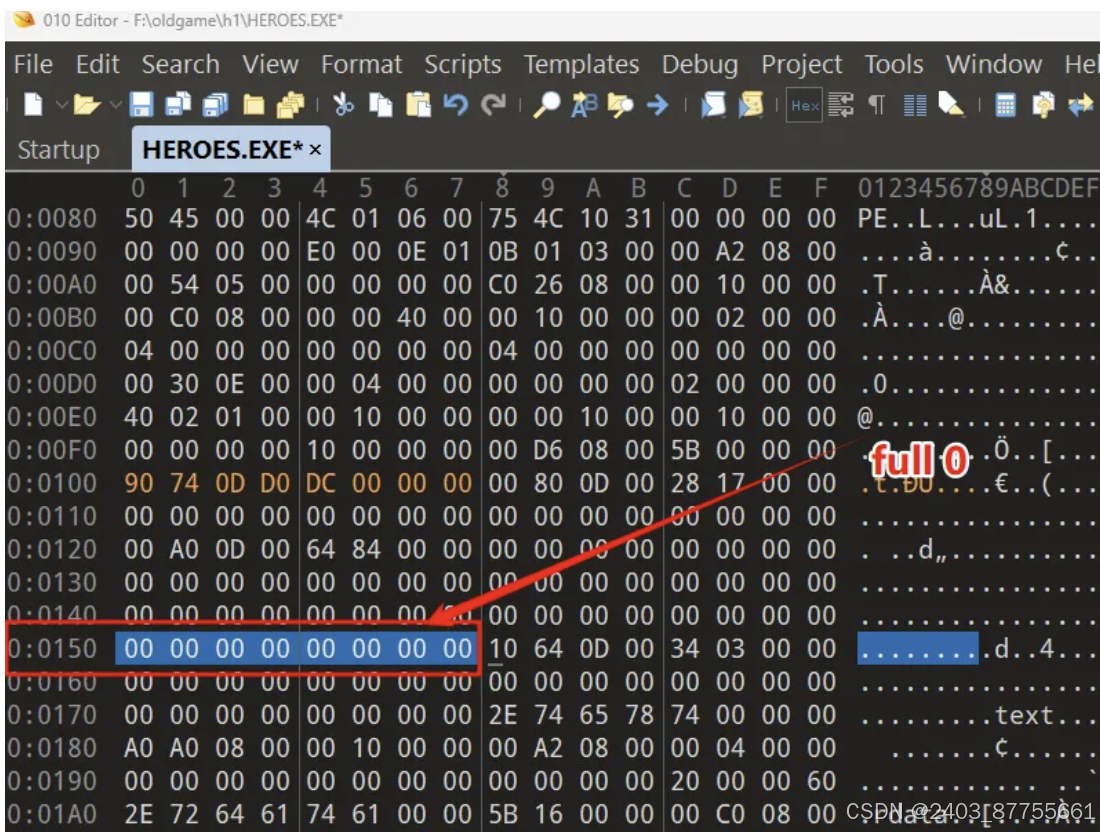The height and width of the screenshot is (832, 1100).
Task: Paste from clipboard with Paste icon
Action: point(418,105)
